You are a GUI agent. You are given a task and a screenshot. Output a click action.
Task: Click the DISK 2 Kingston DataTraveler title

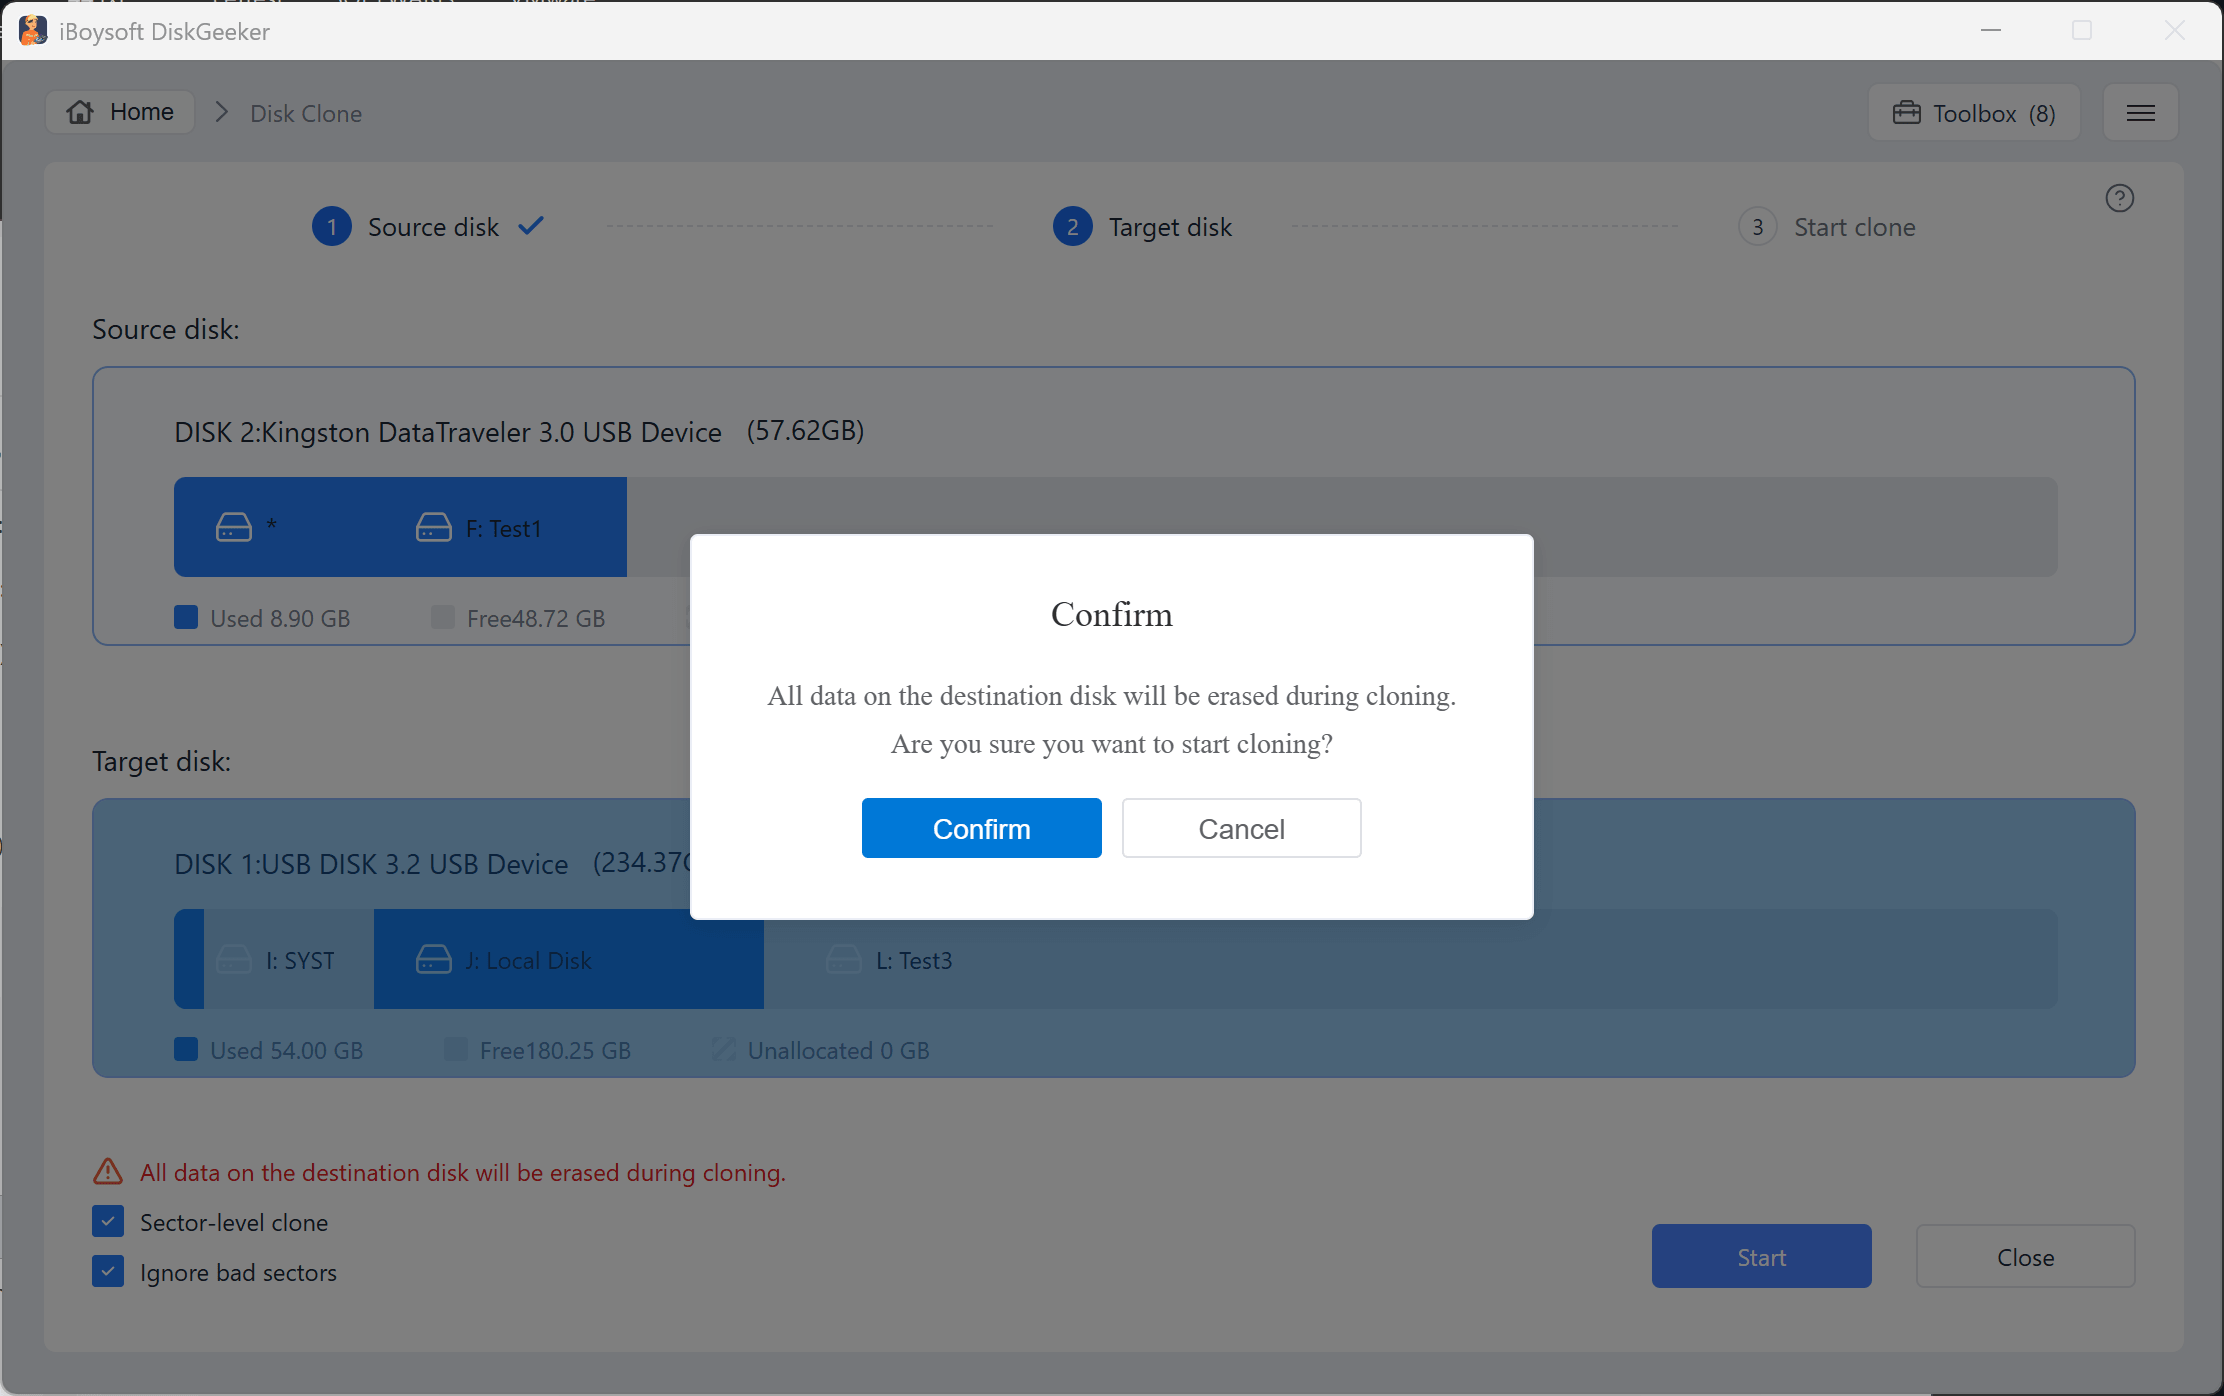pyautogui.click(x=448, y=432)
